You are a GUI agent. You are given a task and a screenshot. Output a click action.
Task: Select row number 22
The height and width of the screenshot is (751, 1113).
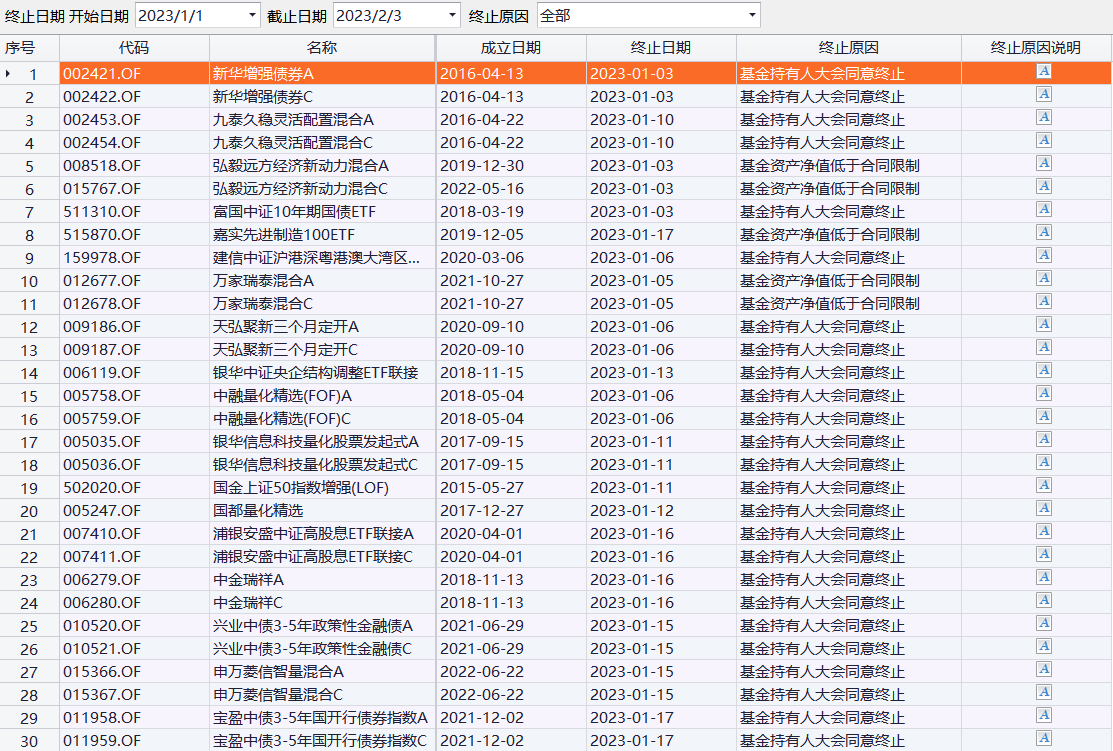29,557
